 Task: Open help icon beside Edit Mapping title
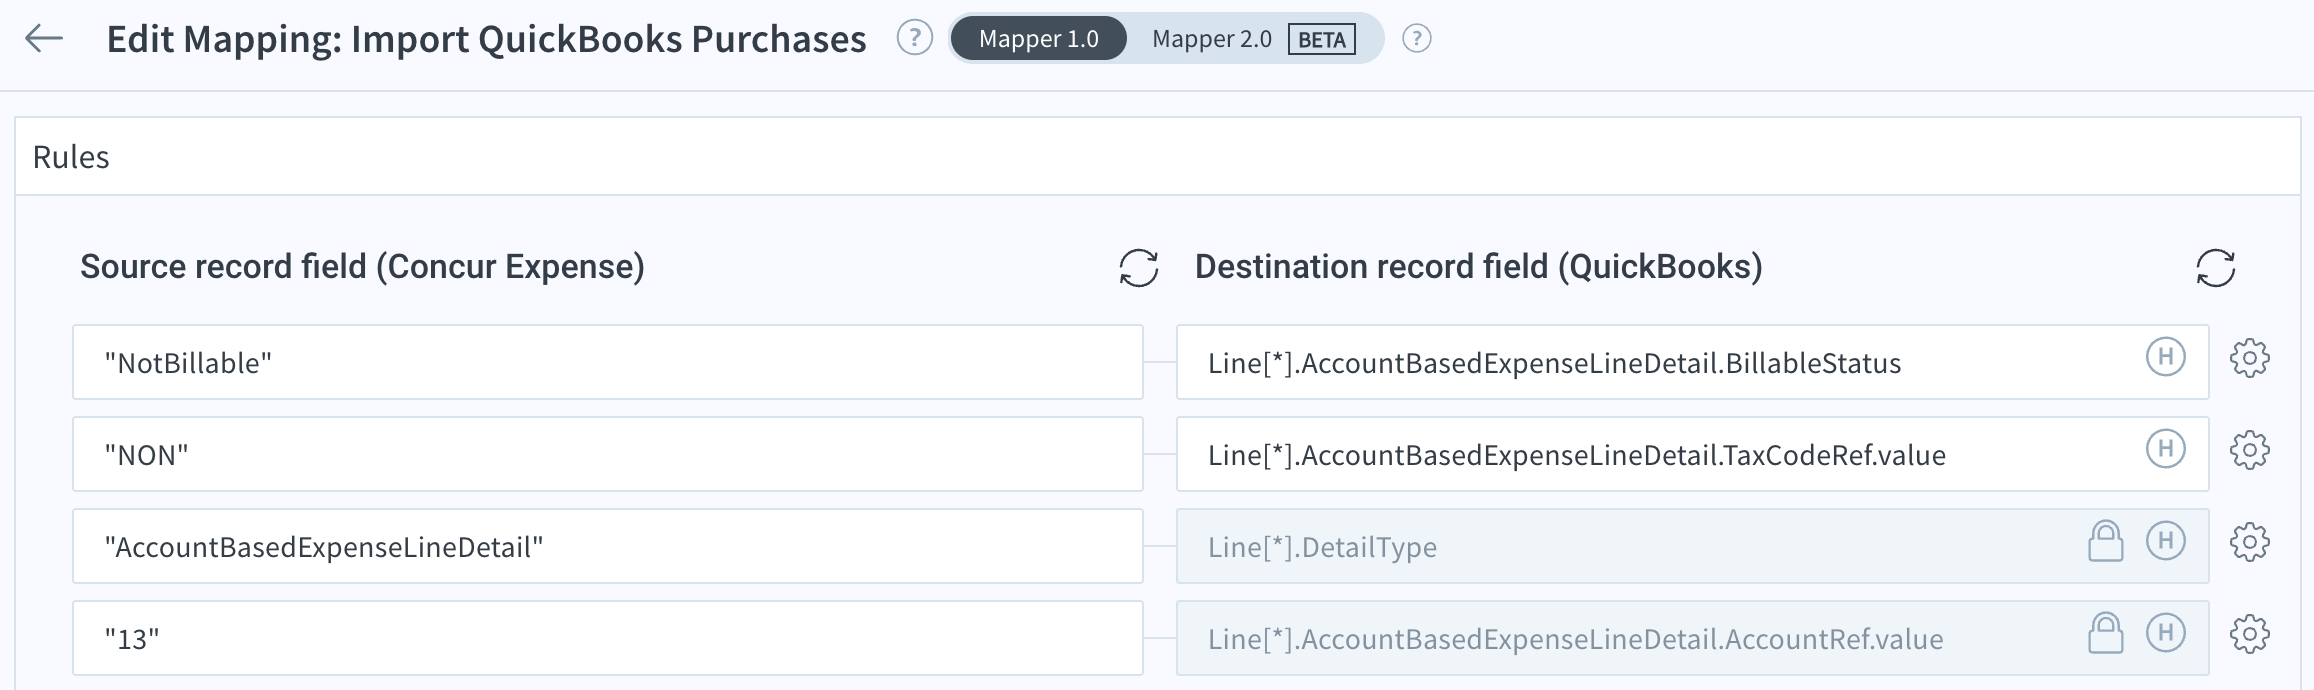914,38
